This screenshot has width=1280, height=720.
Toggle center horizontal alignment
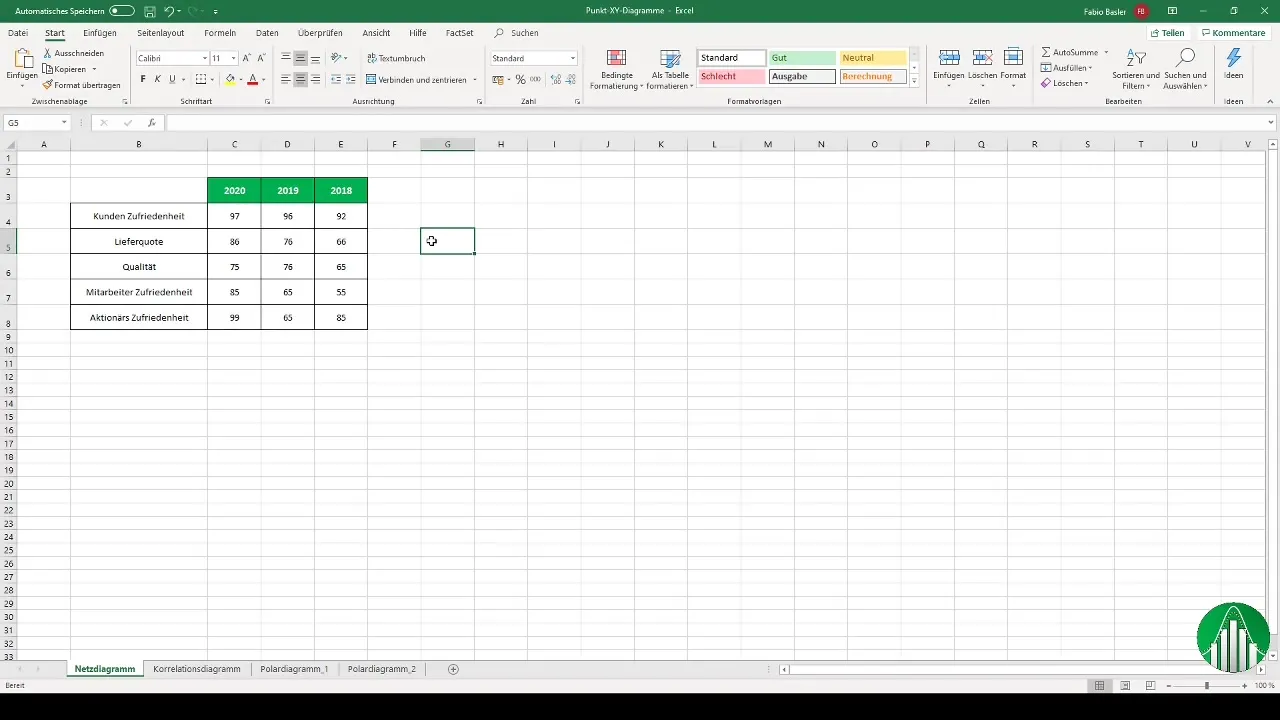coord(300,79)
